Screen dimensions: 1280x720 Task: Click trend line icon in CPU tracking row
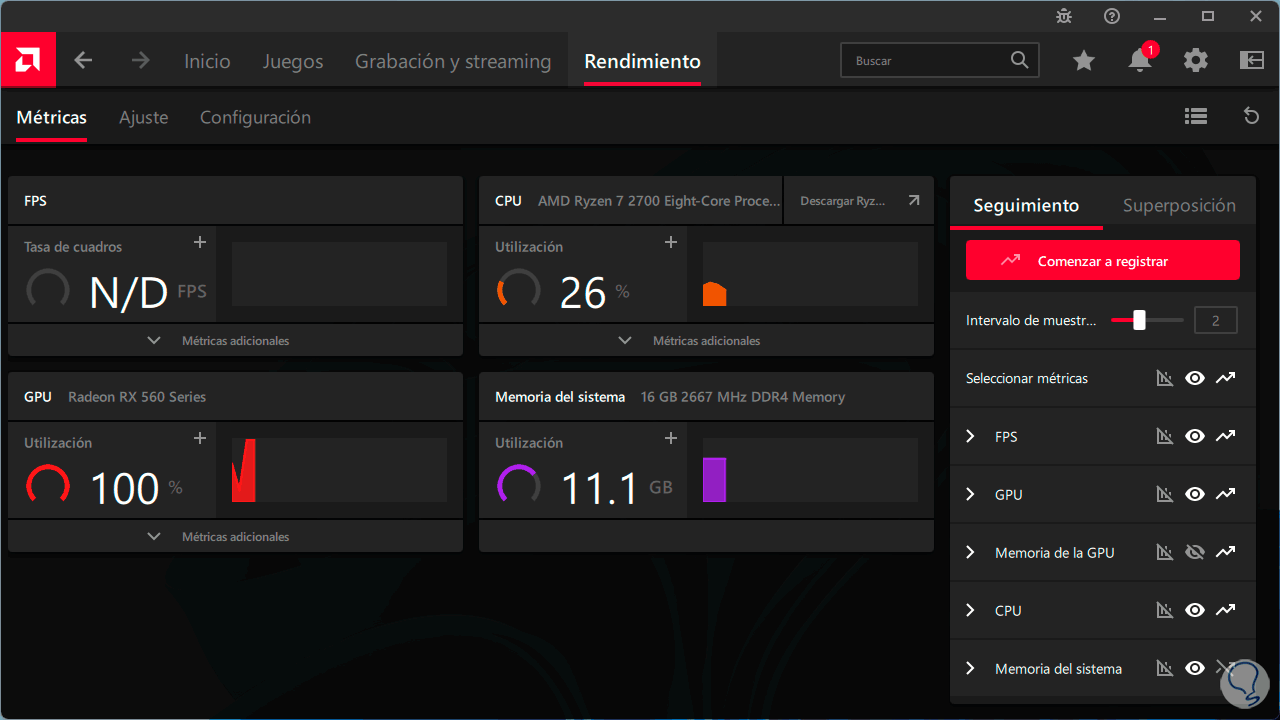click(x=1226, y=610)
